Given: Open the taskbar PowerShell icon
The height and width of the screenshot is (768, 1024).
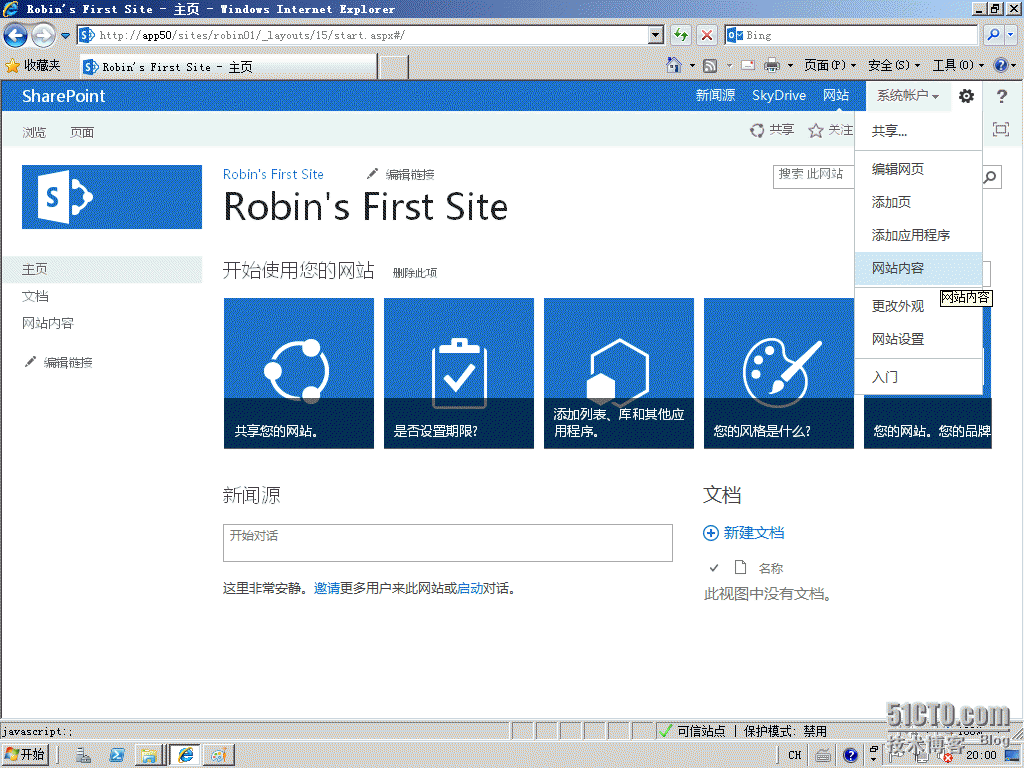Looking at the screenshot, I should click(x=117, y=756).
